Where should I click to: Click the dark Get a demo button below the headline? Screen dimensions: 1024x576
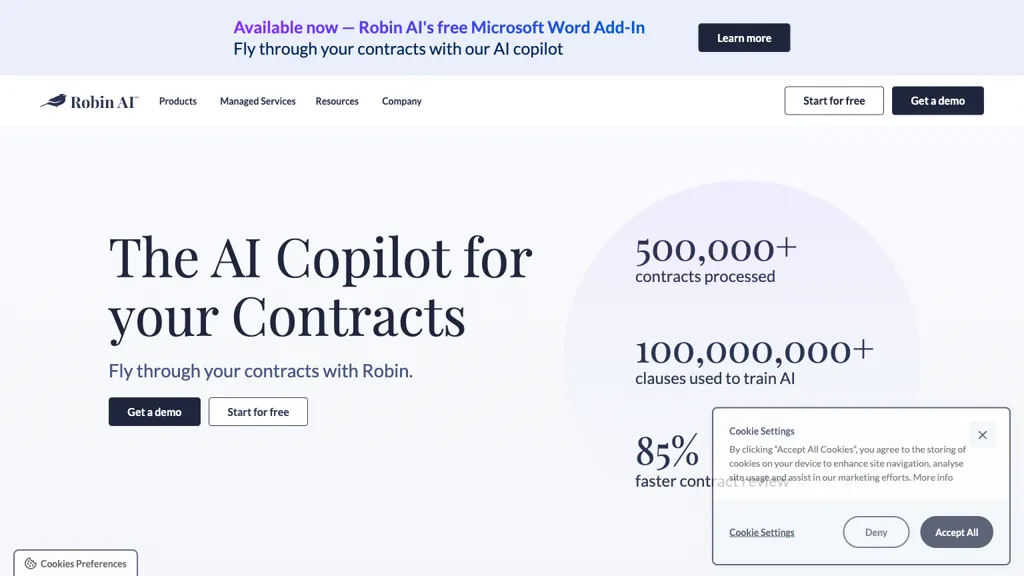pyautogui.click(x=154, y=411)
